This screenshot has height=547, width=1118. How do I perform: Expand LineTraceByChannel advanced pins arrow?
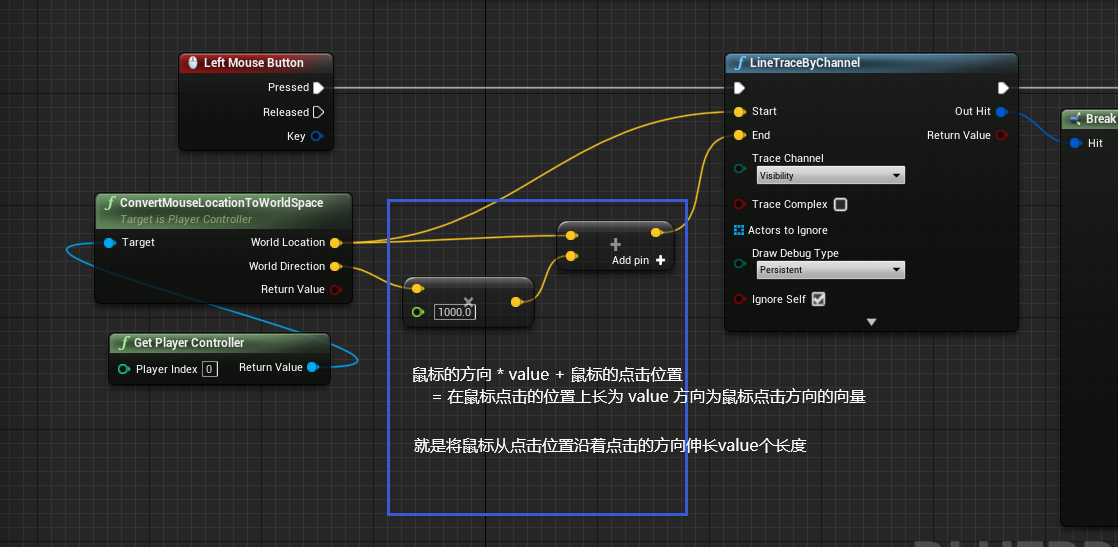point(871,322)
